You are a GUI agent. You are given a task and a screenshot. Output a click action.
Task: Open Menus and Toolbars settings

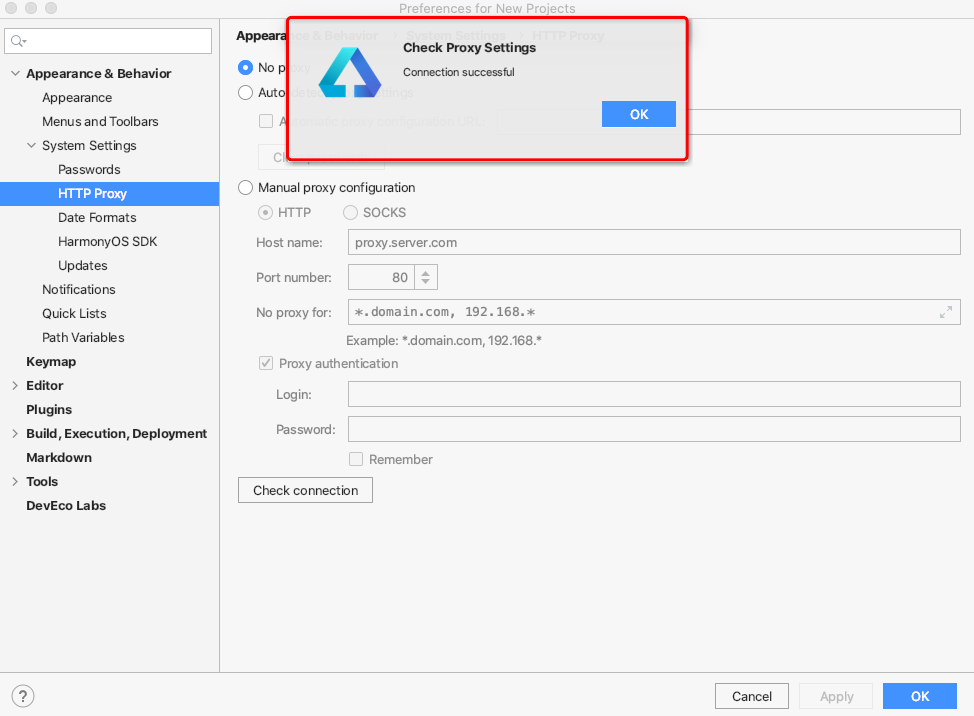tap(100, 122)
